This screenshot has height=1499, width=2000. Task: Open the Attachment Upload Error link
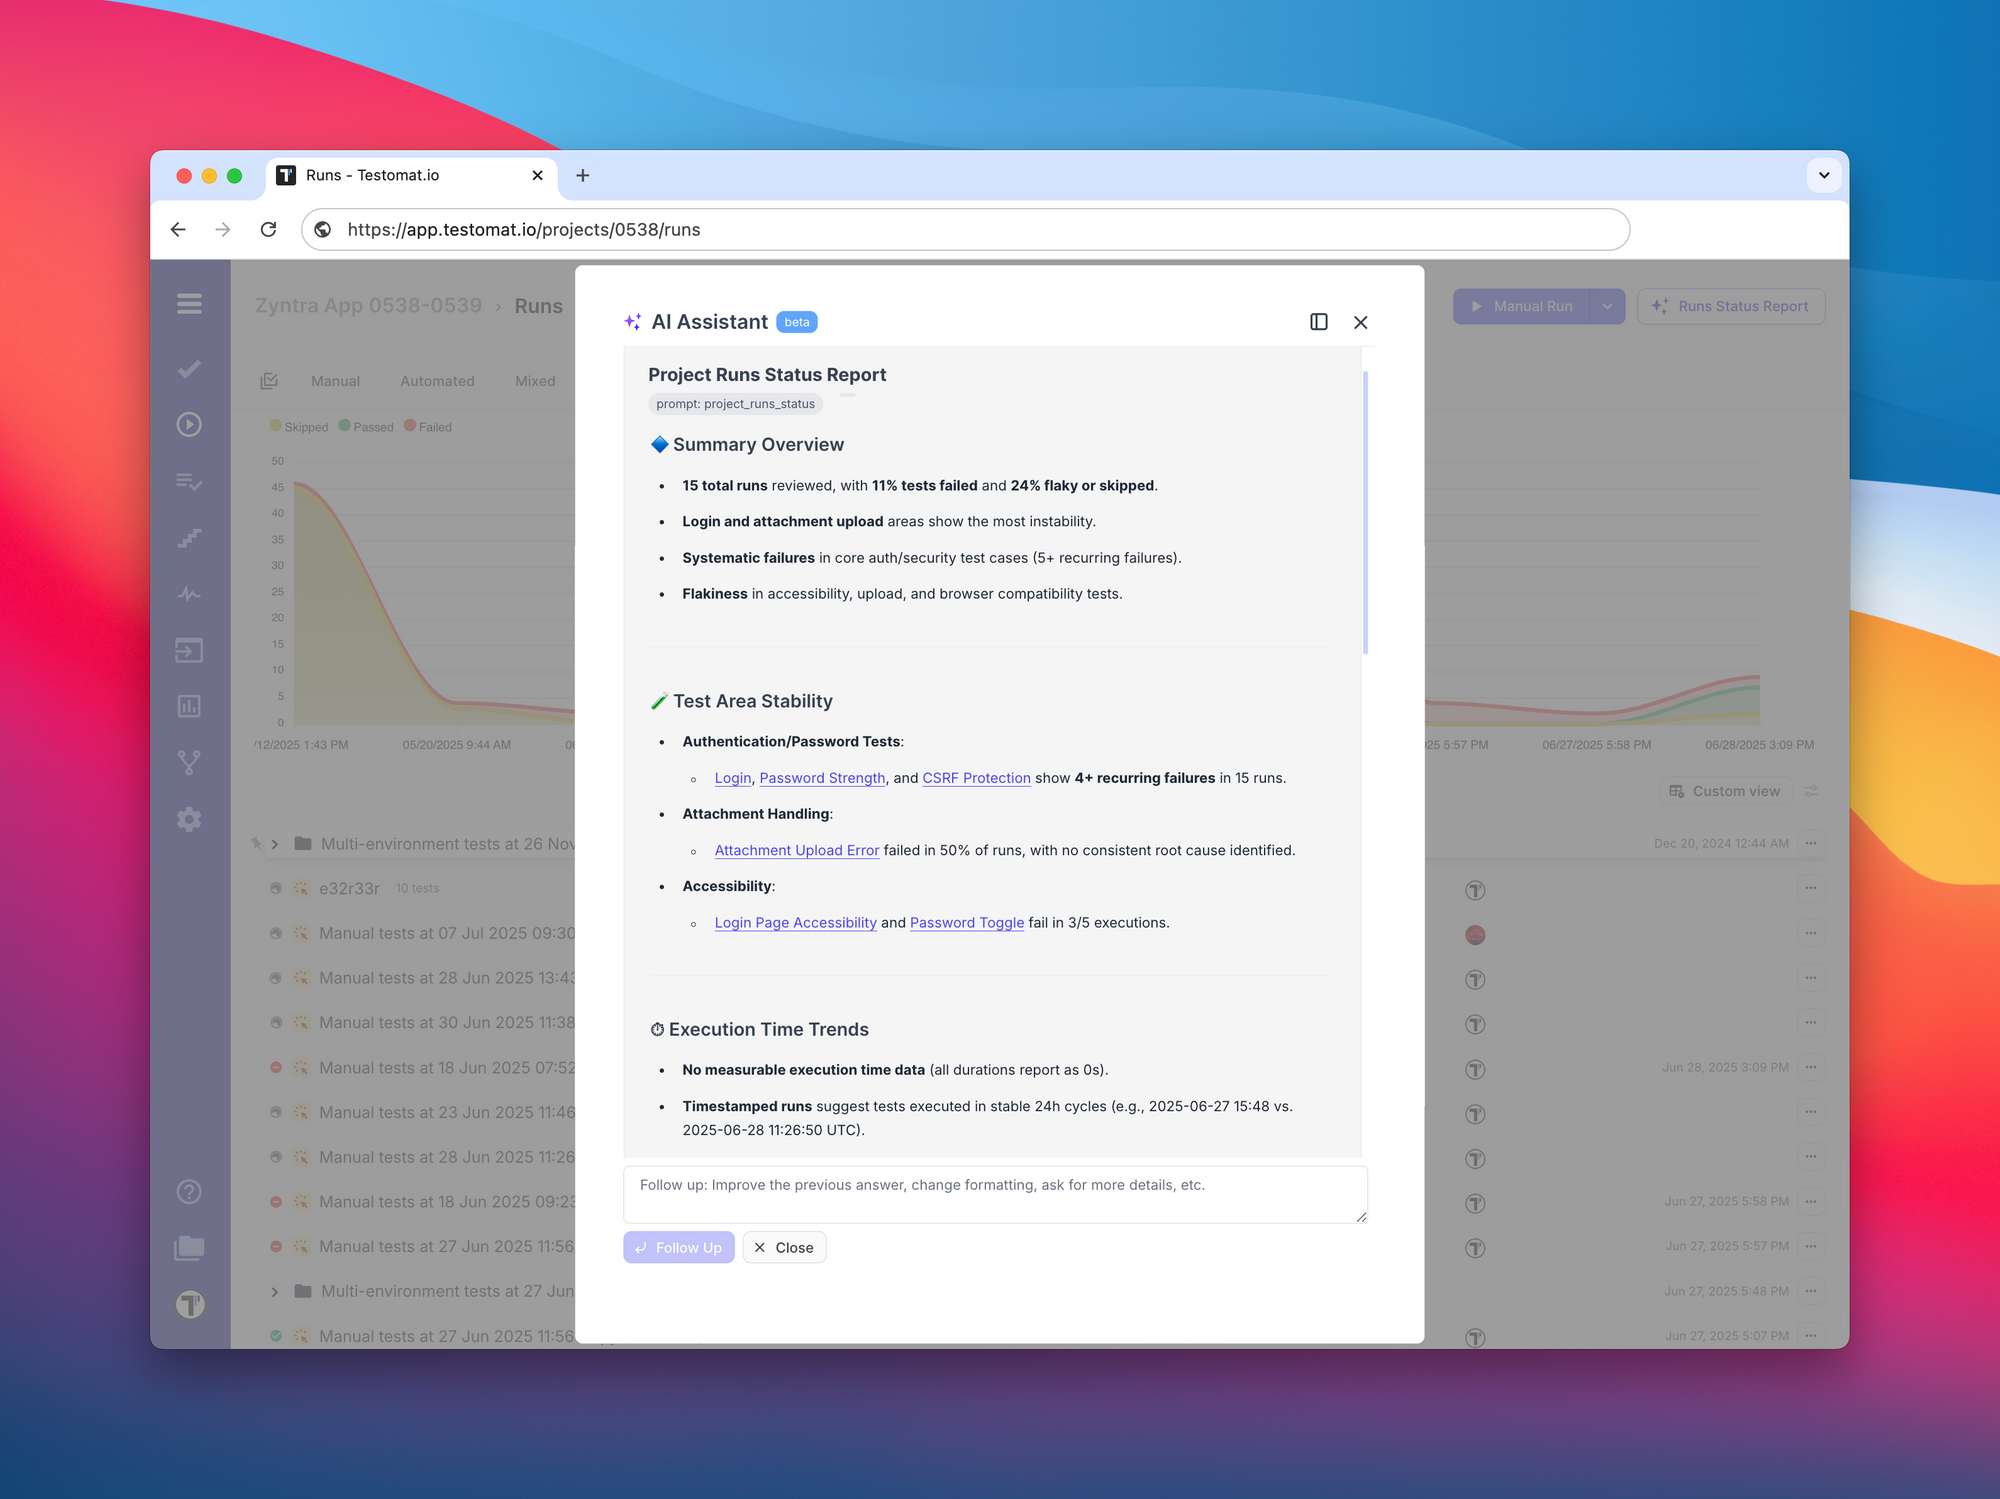[x=797, y=850]
